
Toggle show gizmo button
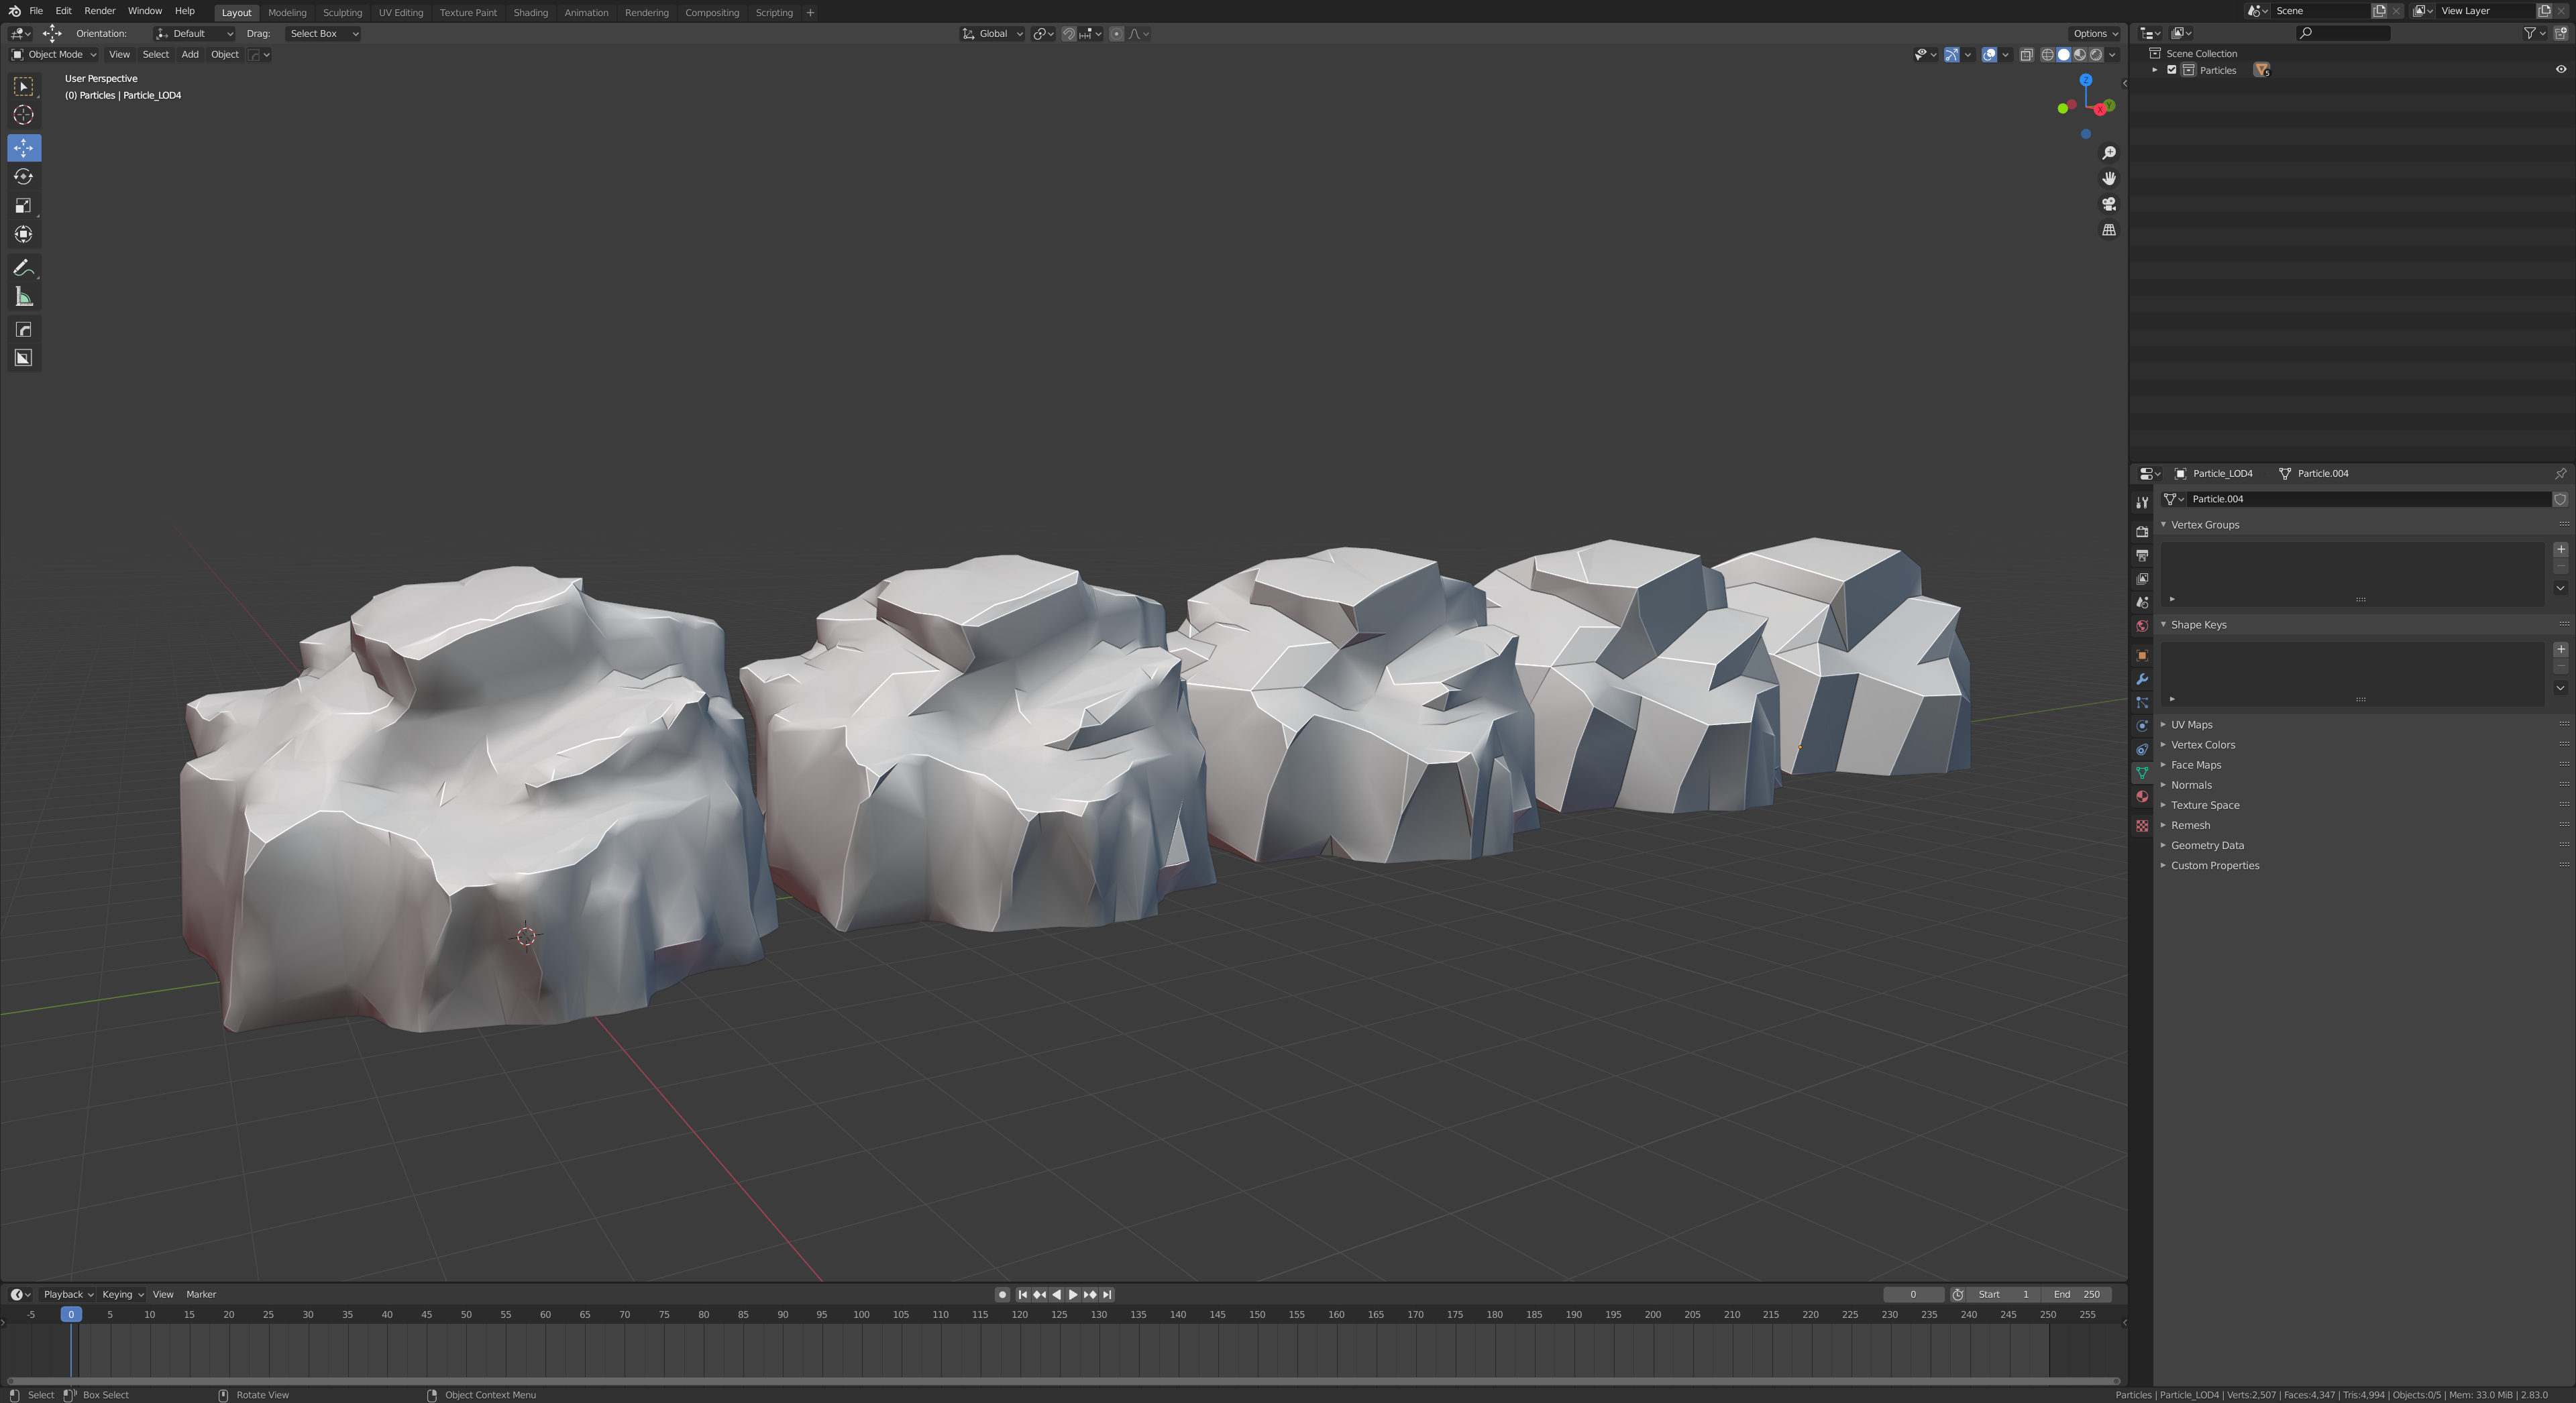click(x=1951, y=55)
